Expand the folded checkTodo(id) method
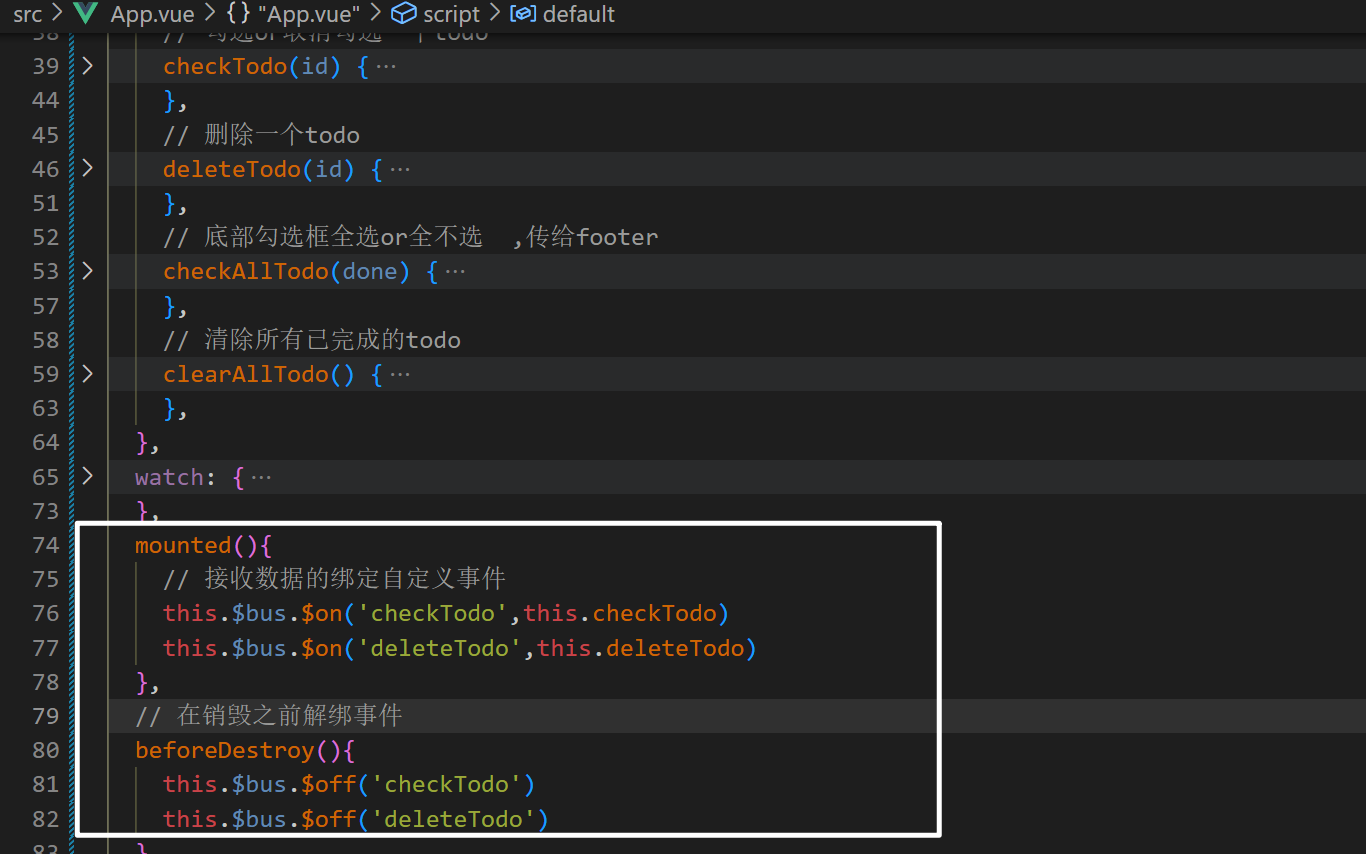The width and height of the screenshot is (1366, 854). (88, 66)
